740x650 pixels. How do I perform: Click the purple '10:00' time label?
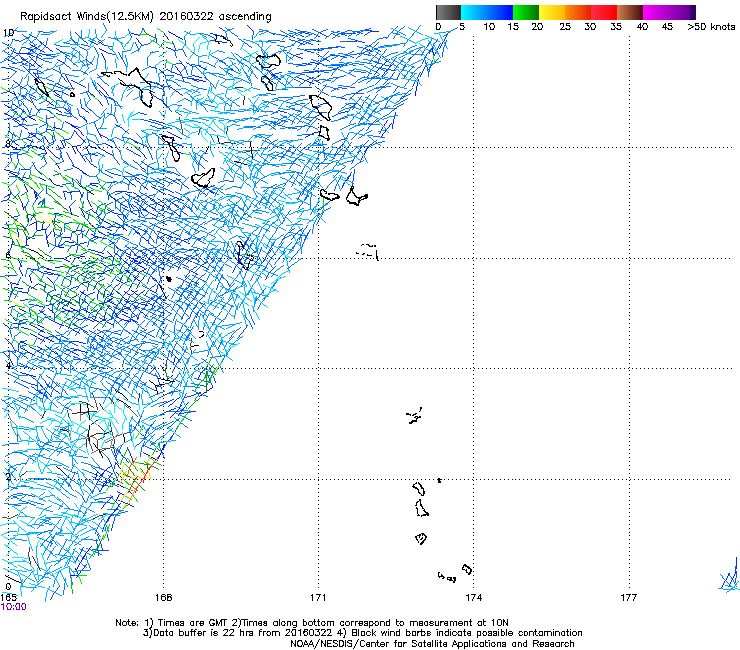(x=14, y=607)
